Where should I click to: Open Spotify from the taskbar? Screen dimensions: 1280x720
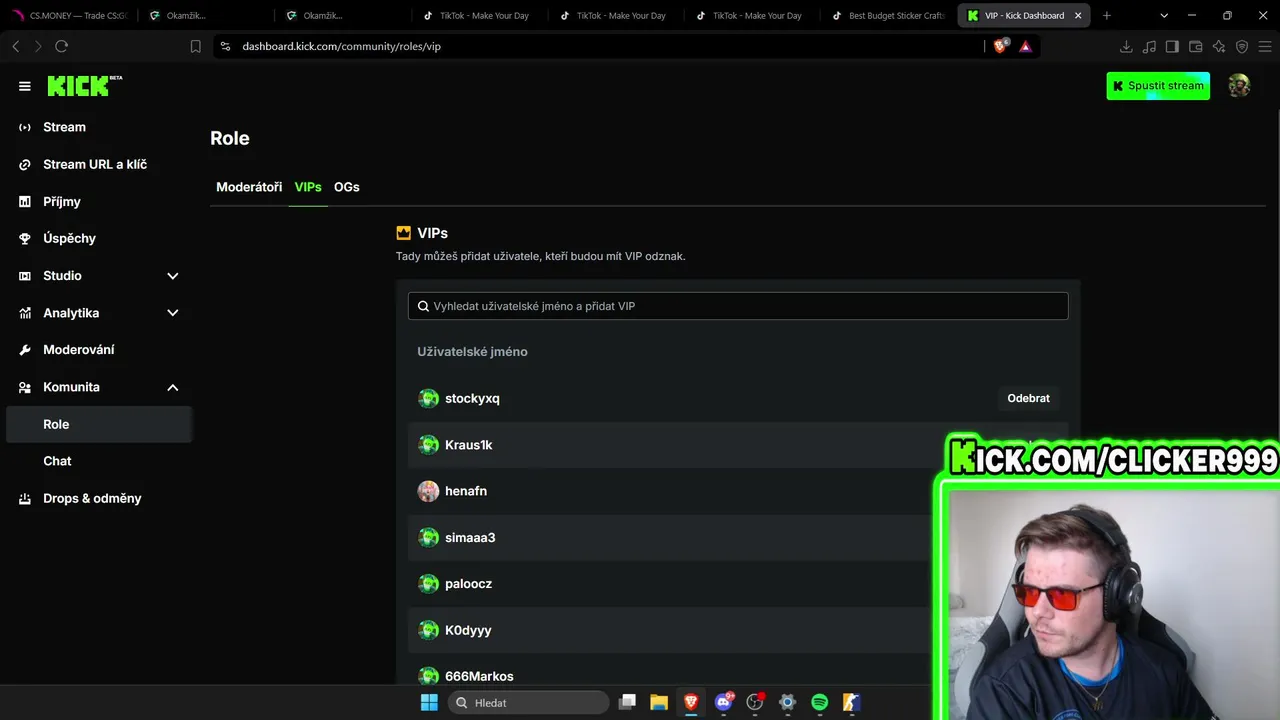pos(820,702)
